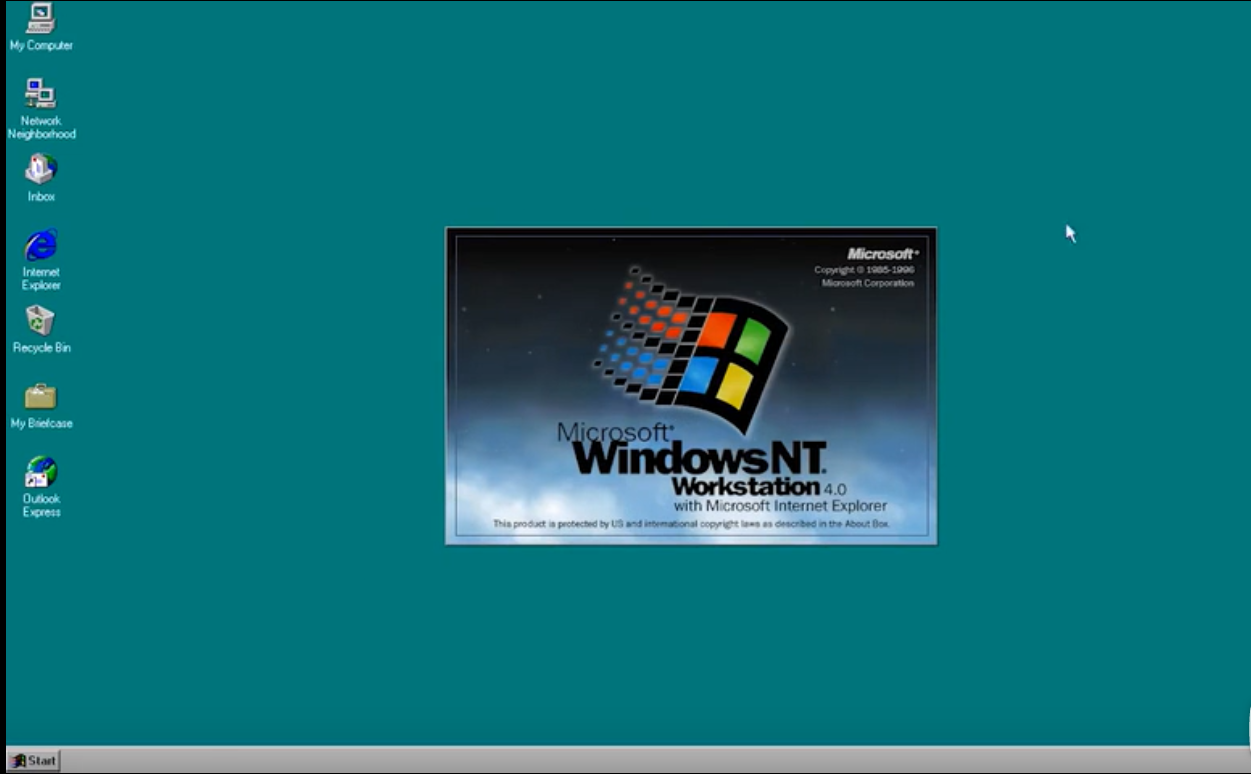Image resolution: width=1251 pixels, height=774 pixels.
Task: Open My Computer
Action: tap(40, 20)
